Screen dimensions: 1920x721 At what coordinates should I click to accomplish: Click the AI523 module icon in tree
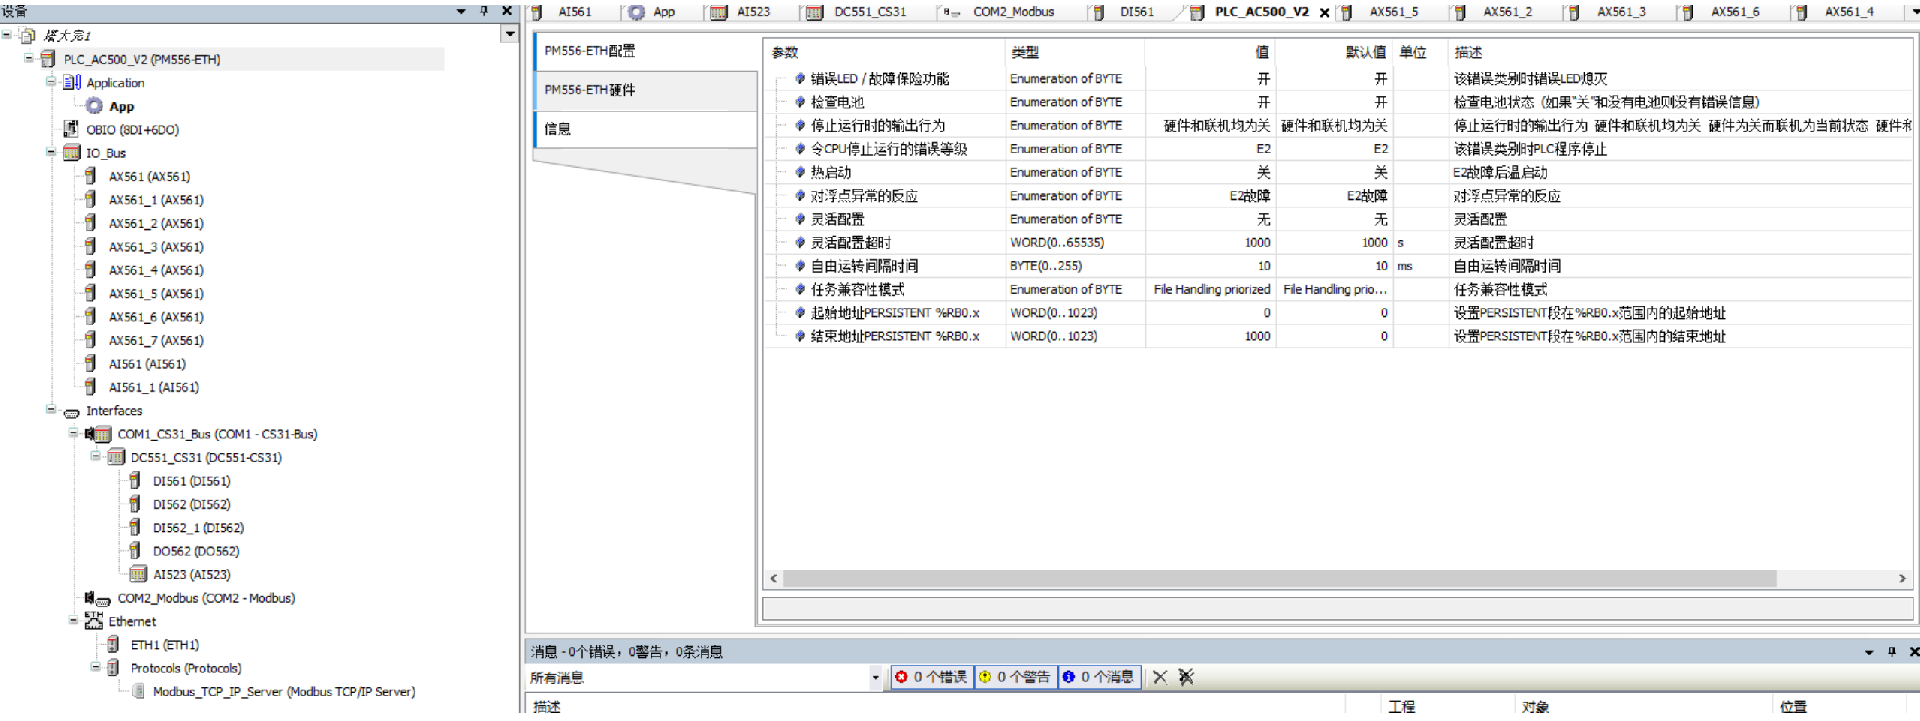138,574
